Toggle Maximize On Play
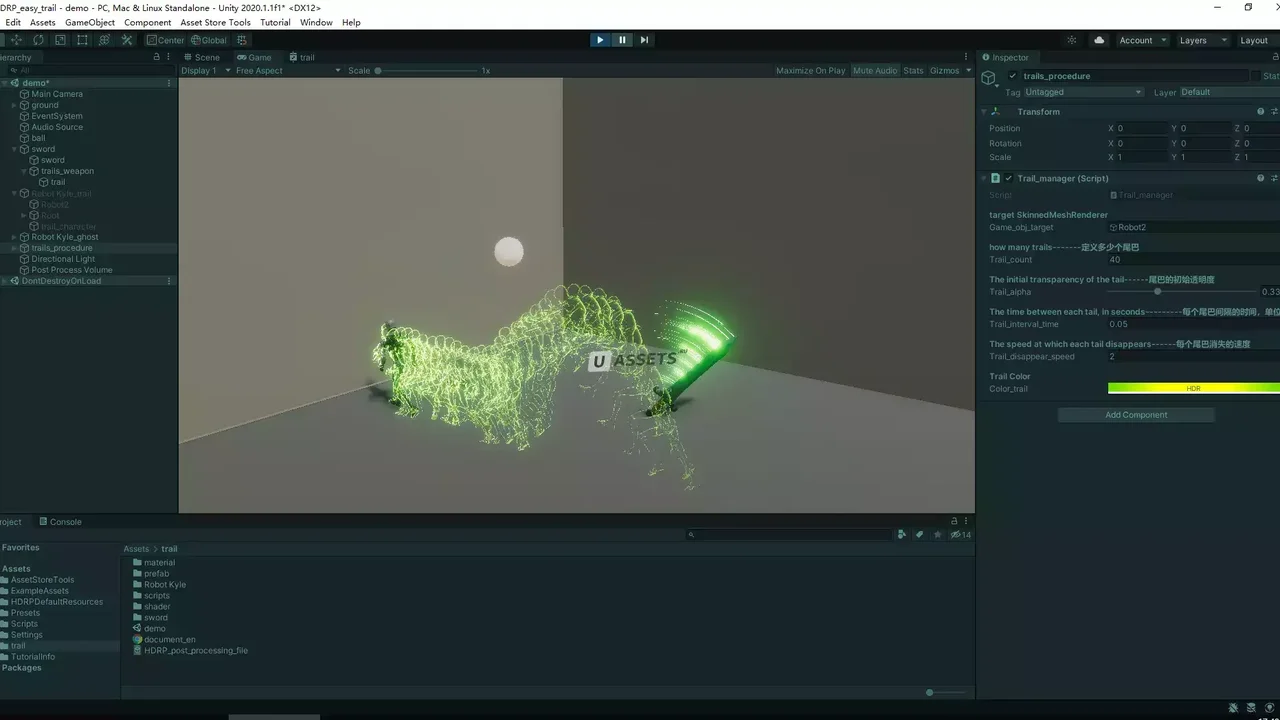Viewport: 1280px width, 720px height. pos(810,71)
